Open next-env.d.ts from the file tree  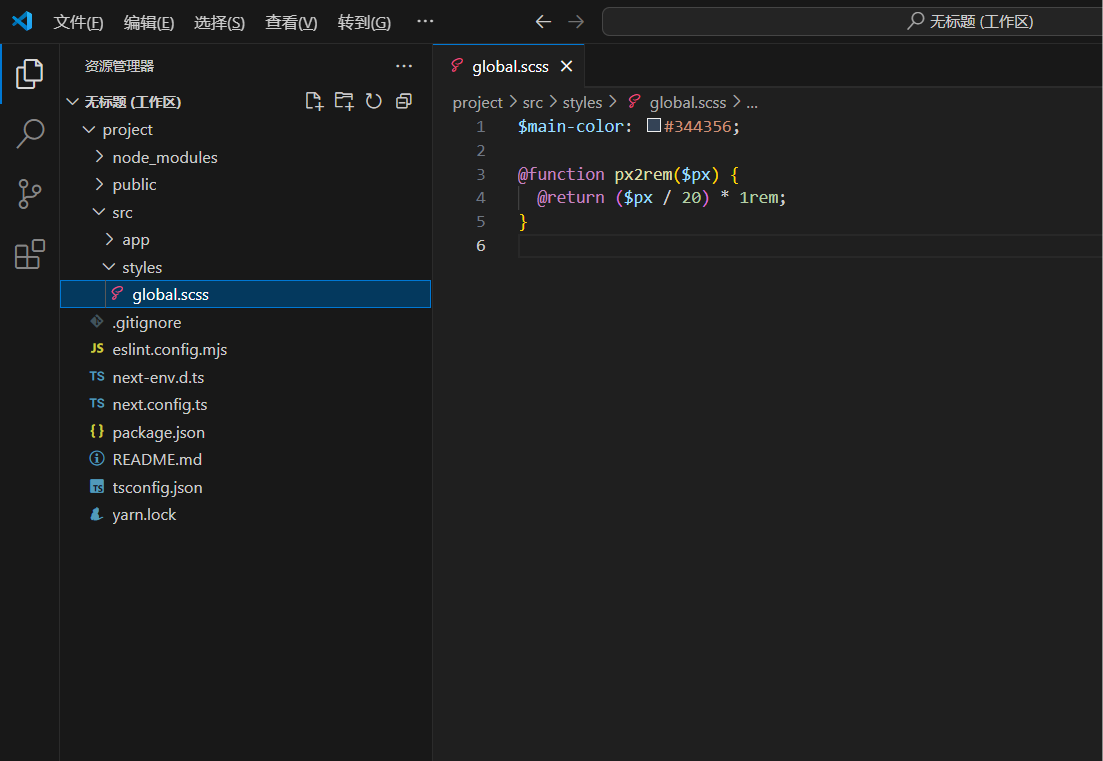(x=246, y=377)
